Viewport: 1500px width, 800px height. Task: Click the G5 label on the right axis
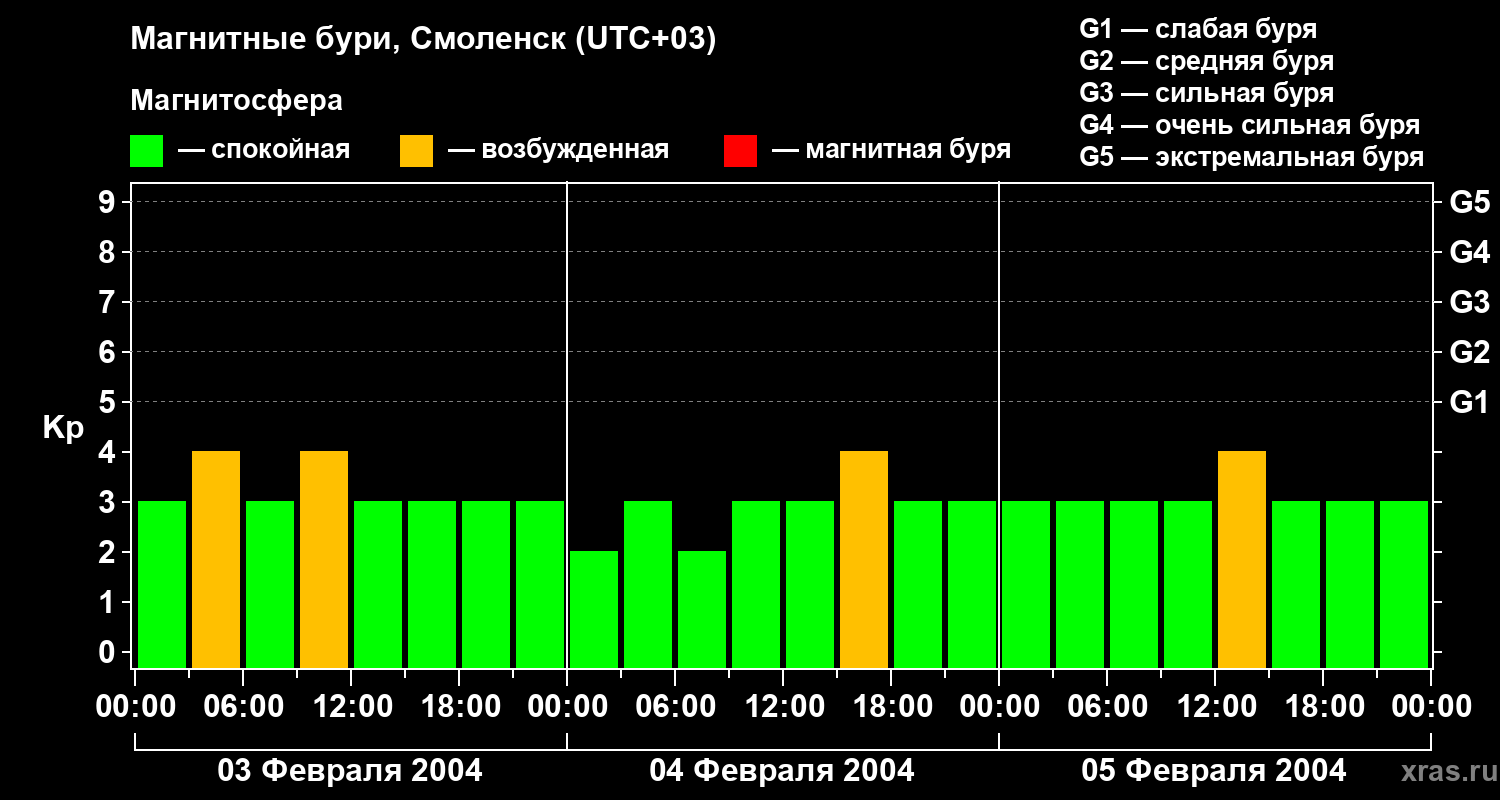click(x=1469, y=202)
